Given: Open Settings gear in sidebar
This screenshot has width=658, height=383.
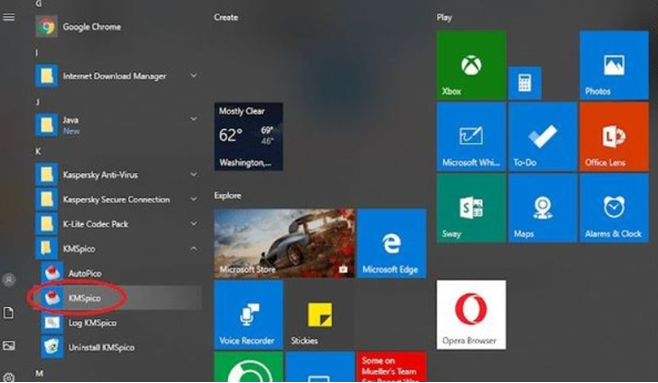Looking at the screenshot, I should (9, 377).
